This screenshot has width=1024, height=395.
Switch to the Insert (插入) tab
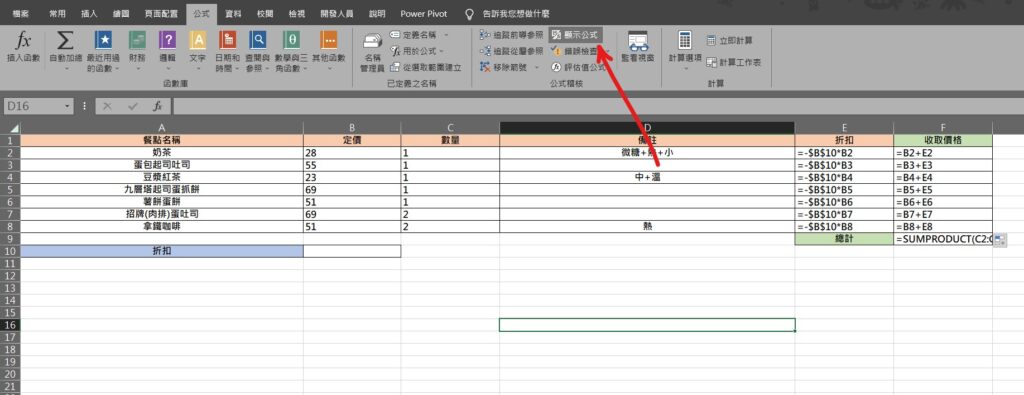pos(89,13)
